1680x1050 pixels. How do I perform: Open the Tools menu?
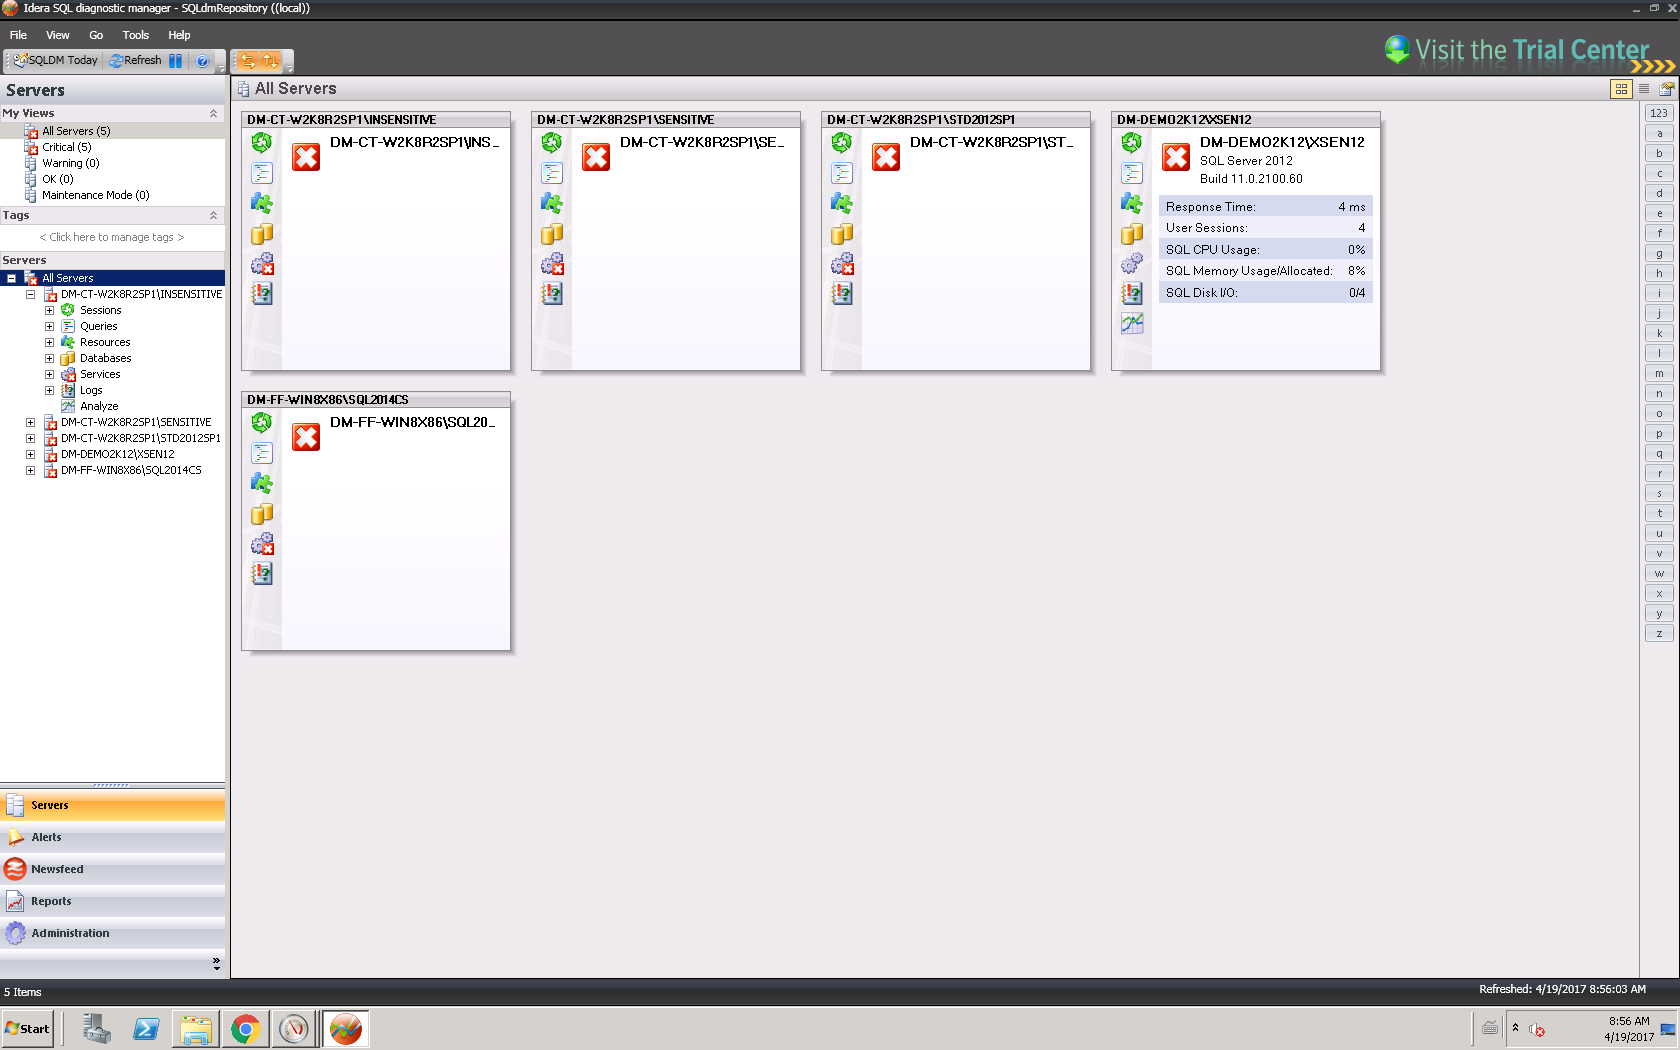pos(136,35)
